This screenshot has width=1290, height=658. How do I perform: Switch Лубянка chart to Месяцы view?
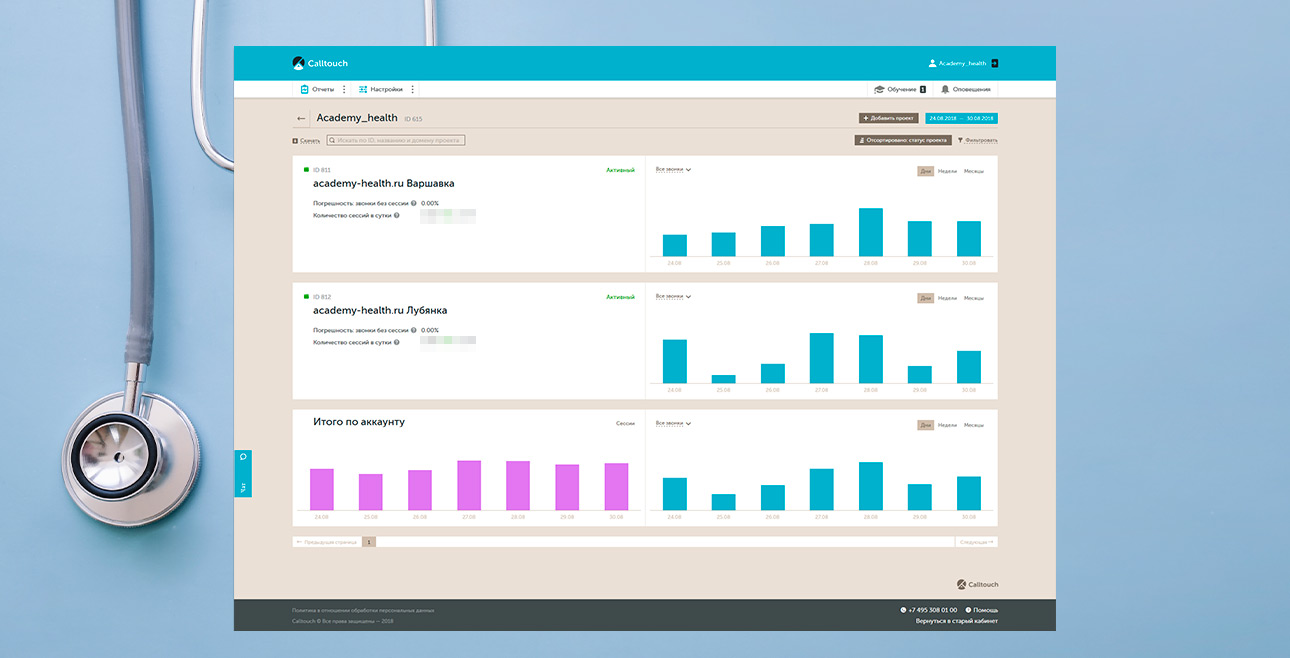point(973,298)
